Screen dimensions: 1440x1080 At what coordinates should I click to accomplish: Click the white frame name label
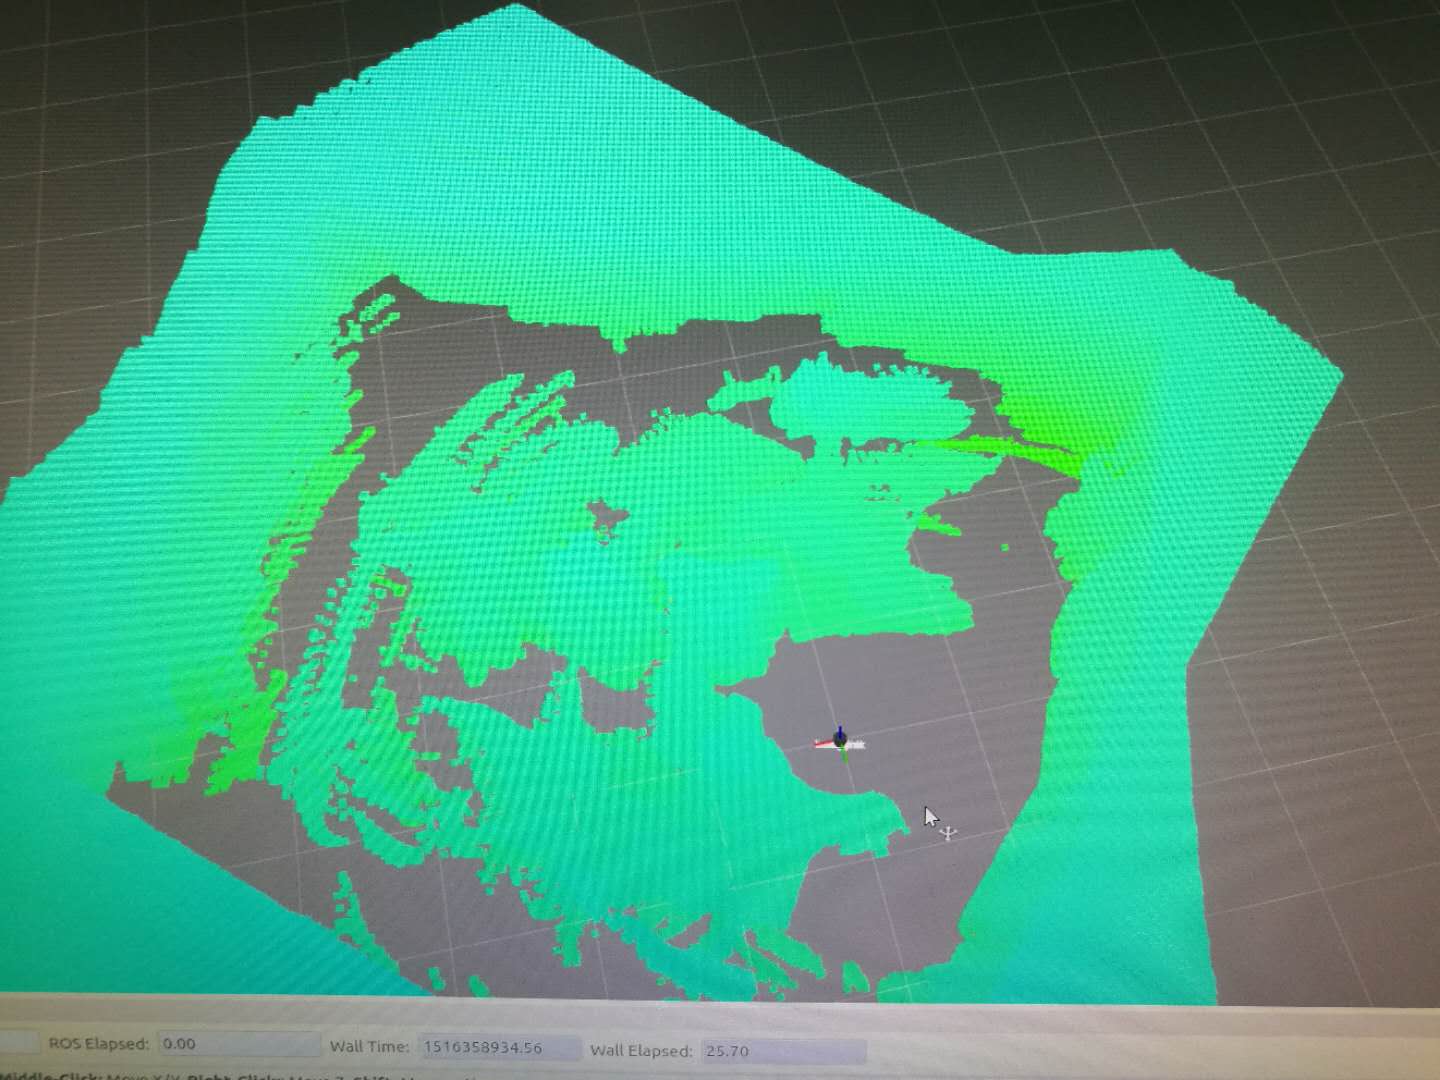858,744
